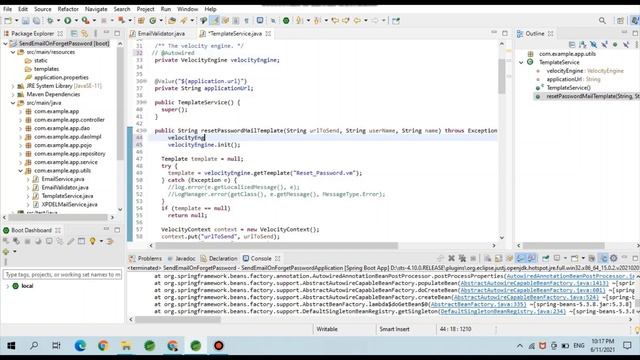640x360 pixels.
Task: Click the green Boot Dashboard toolbar icon
Action: click(x=286, y=20)
